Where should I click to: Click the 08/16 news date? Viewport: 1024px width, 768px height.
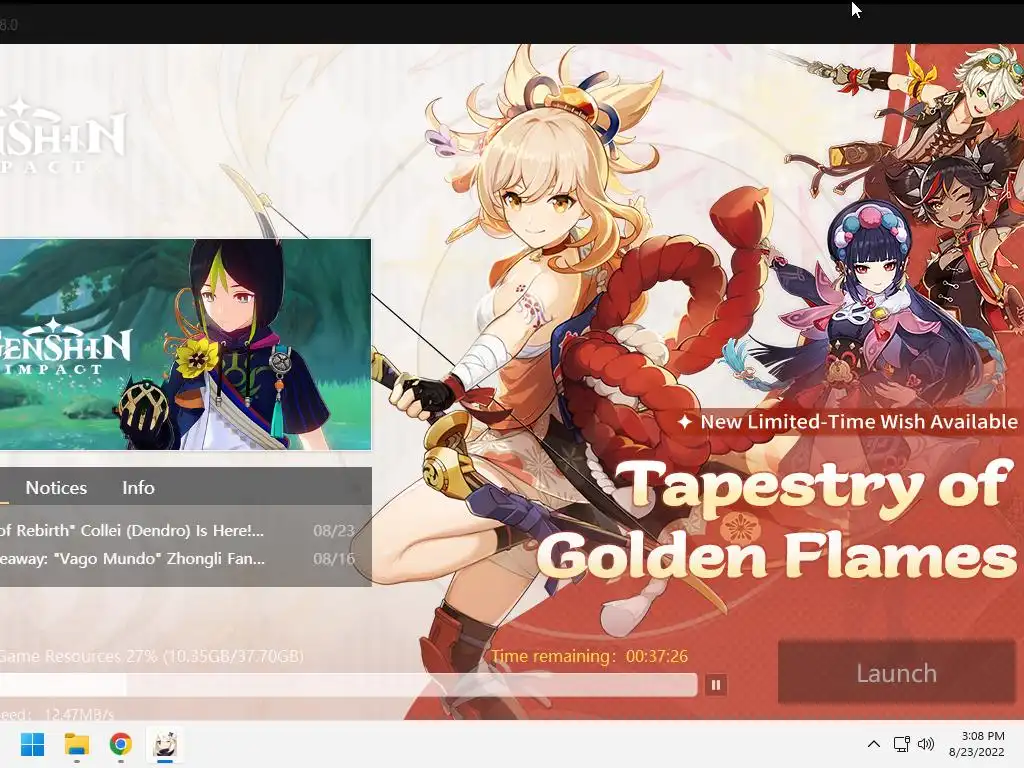point(334,558)
